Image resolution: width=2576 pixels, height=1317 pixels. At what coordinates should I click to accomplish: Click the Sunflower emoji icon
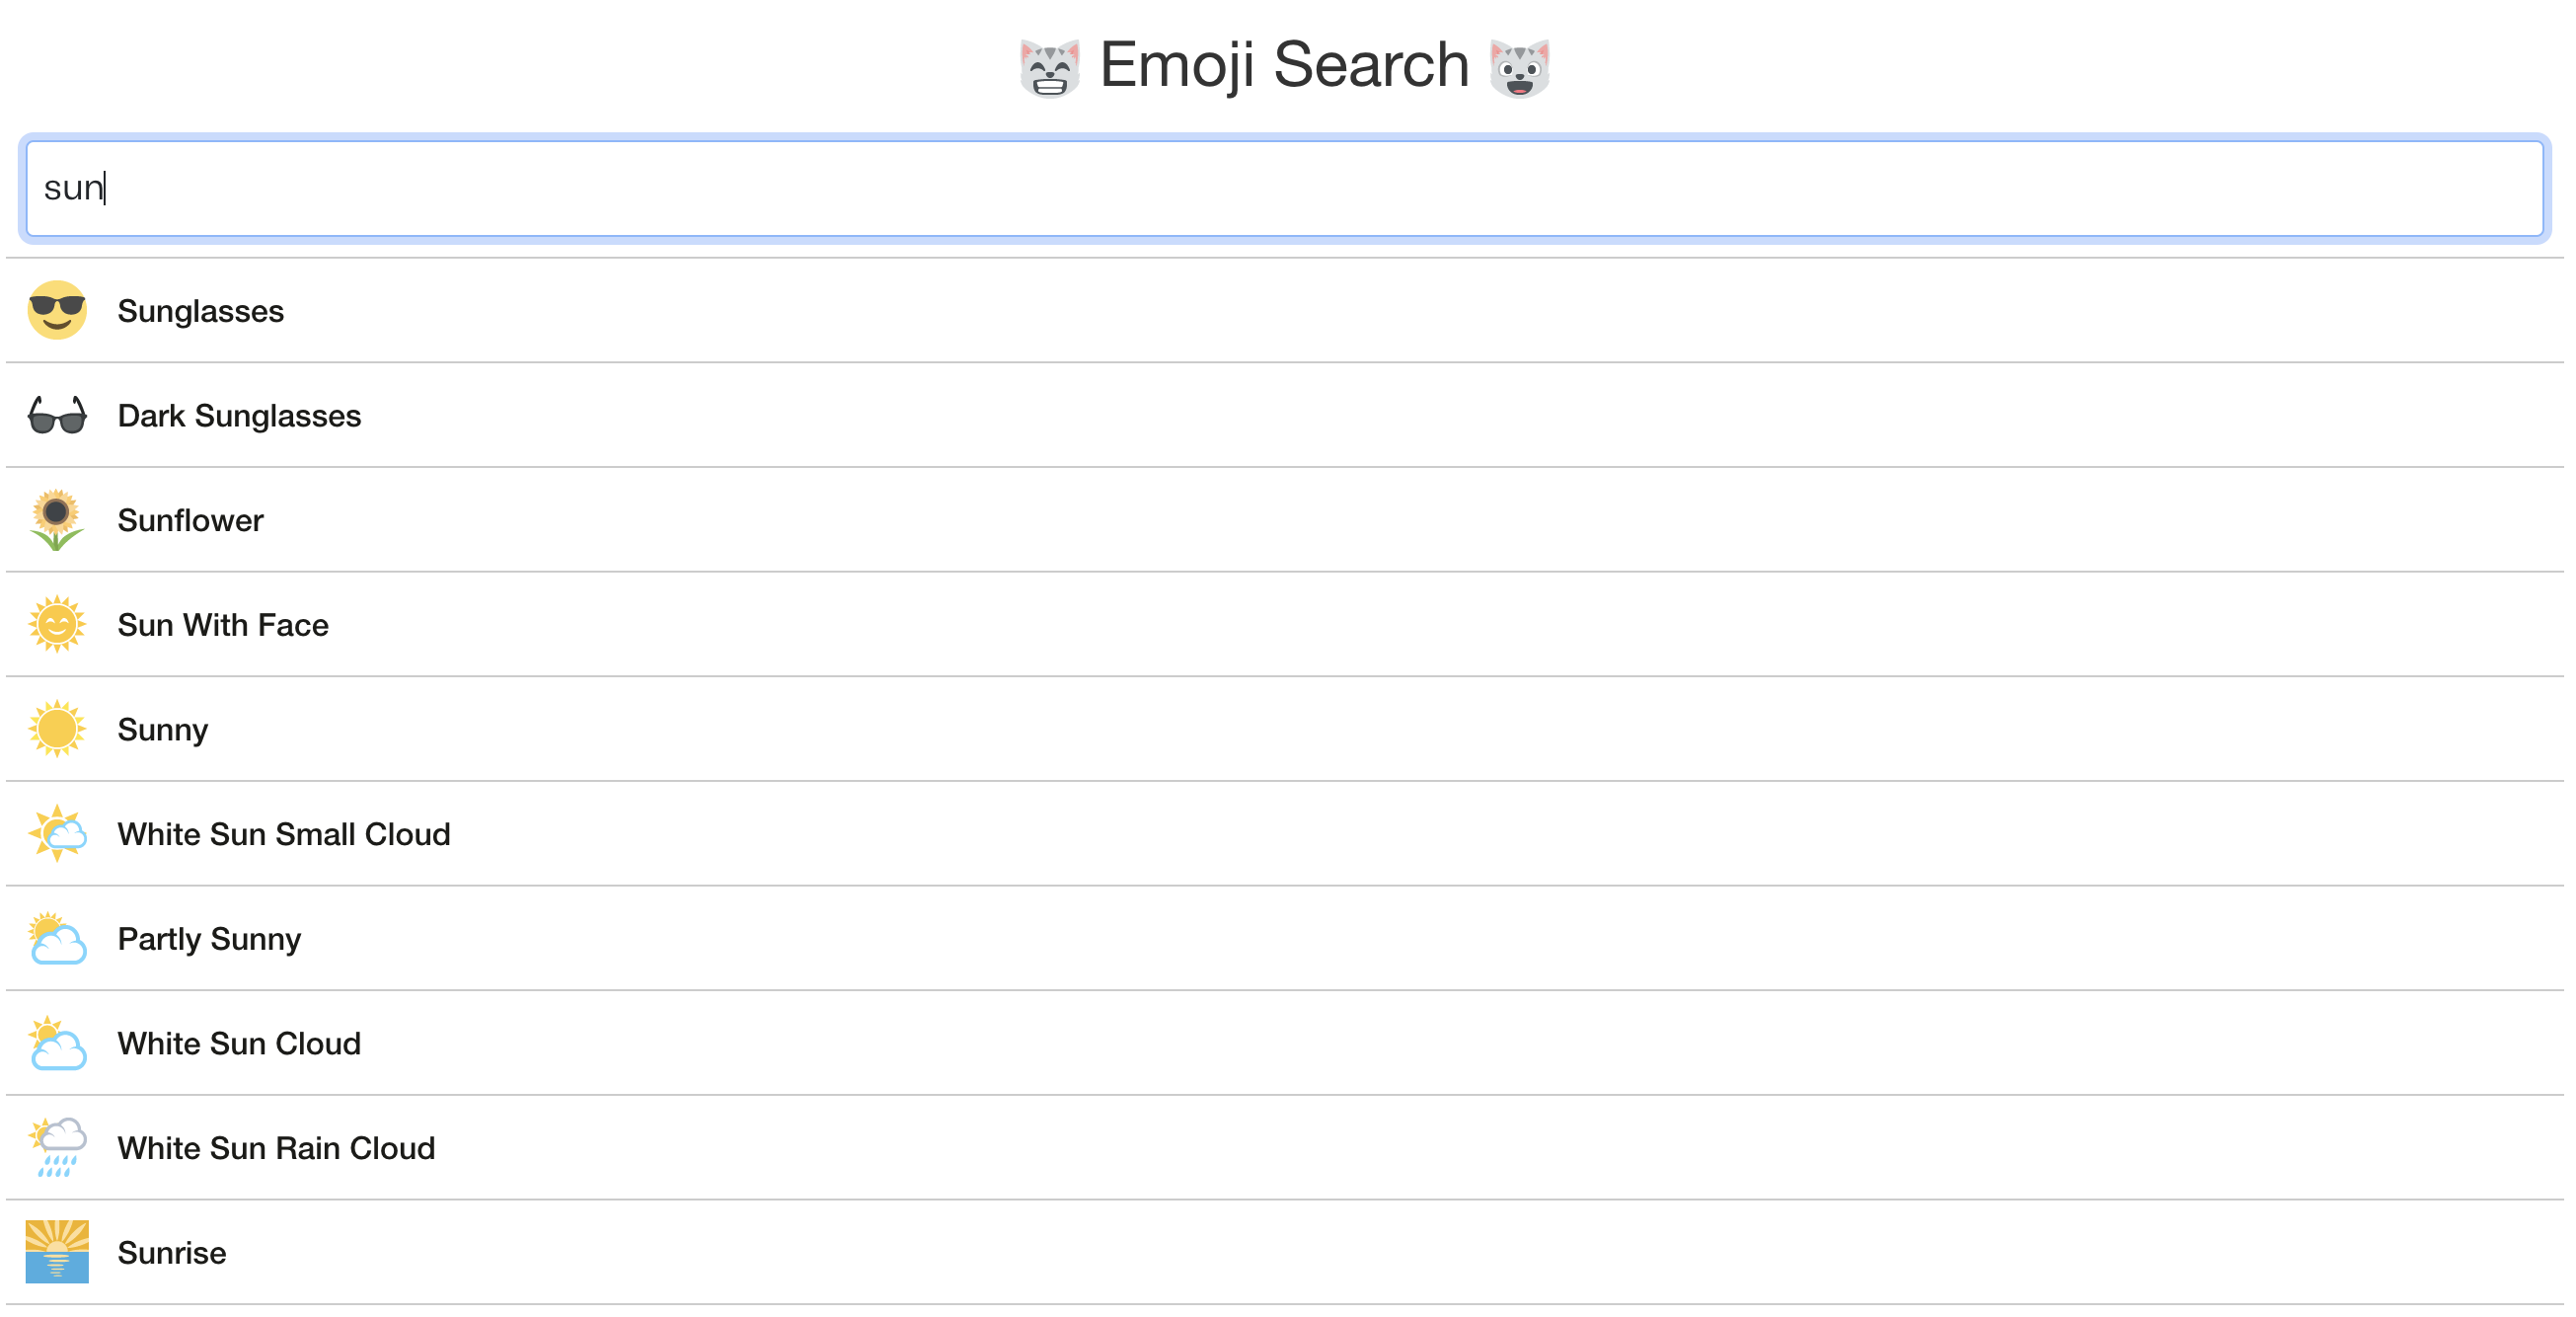point(57,520)
